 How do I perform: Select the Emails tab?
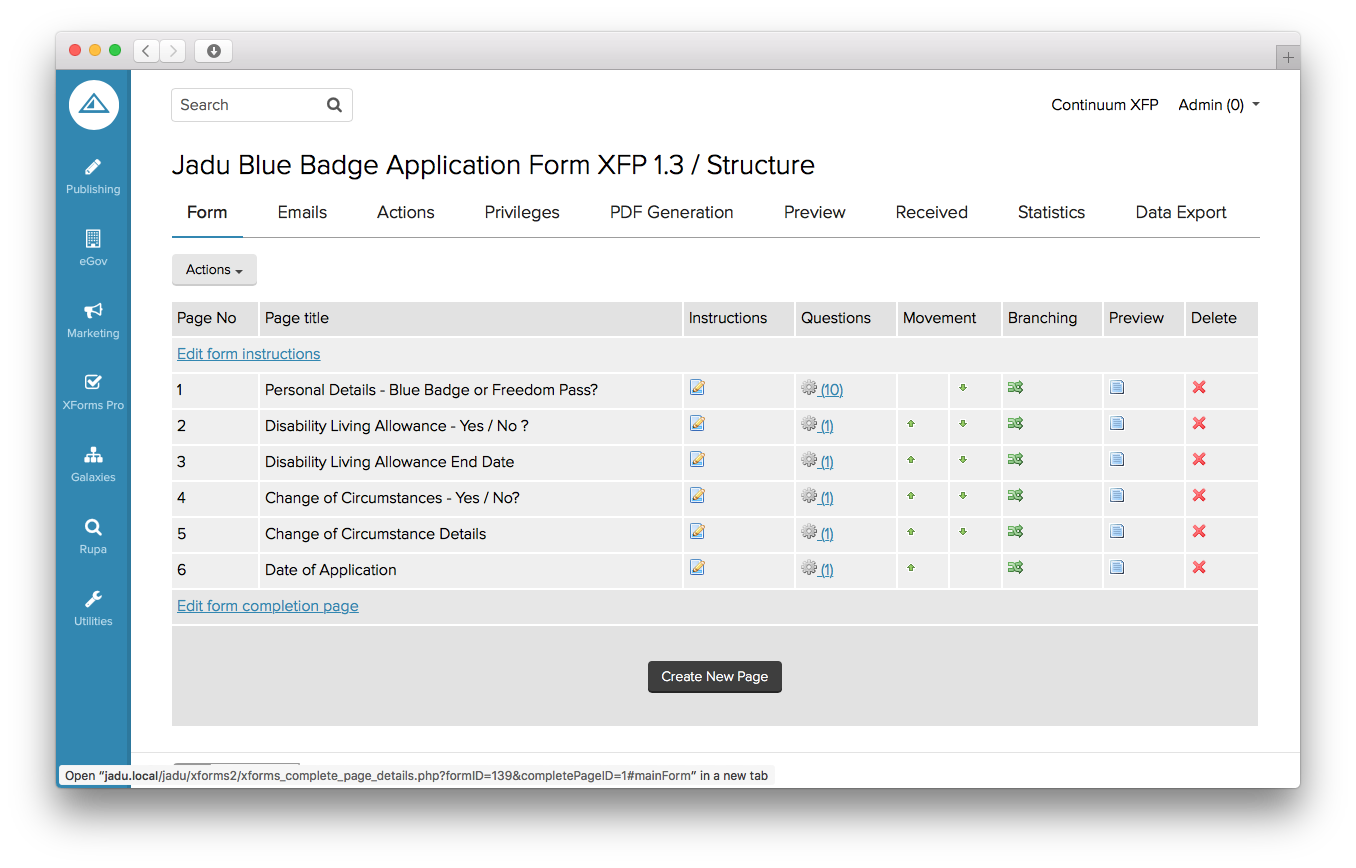coord(302,212)
